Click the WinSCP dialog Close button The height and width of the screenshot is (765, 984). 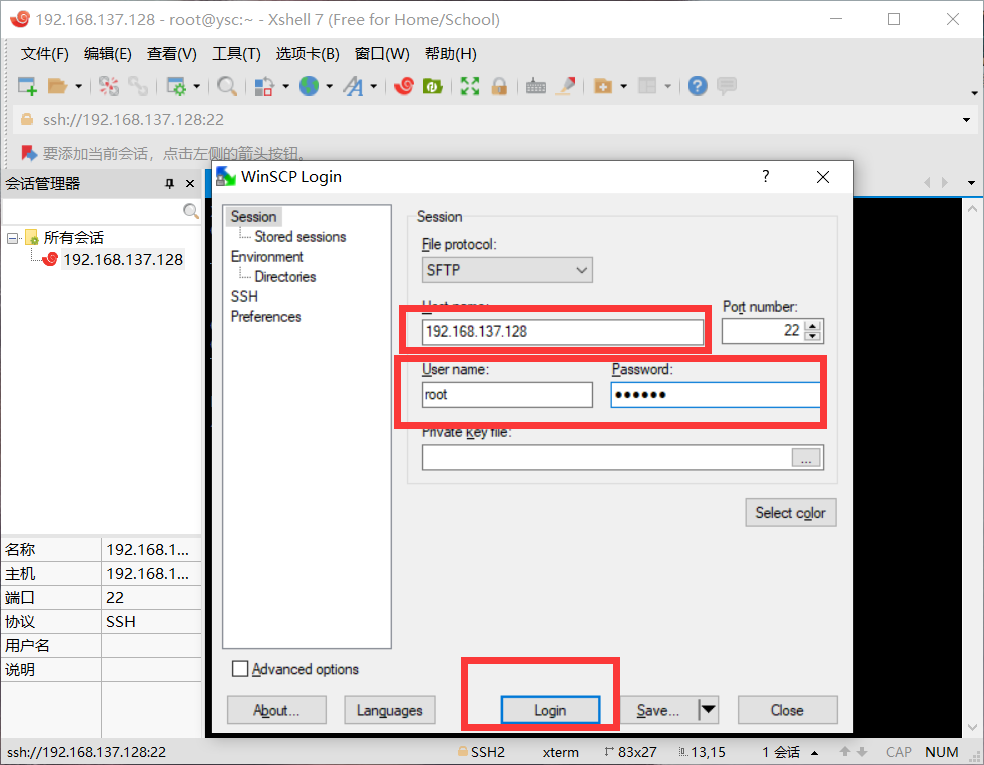click(788, 710)
